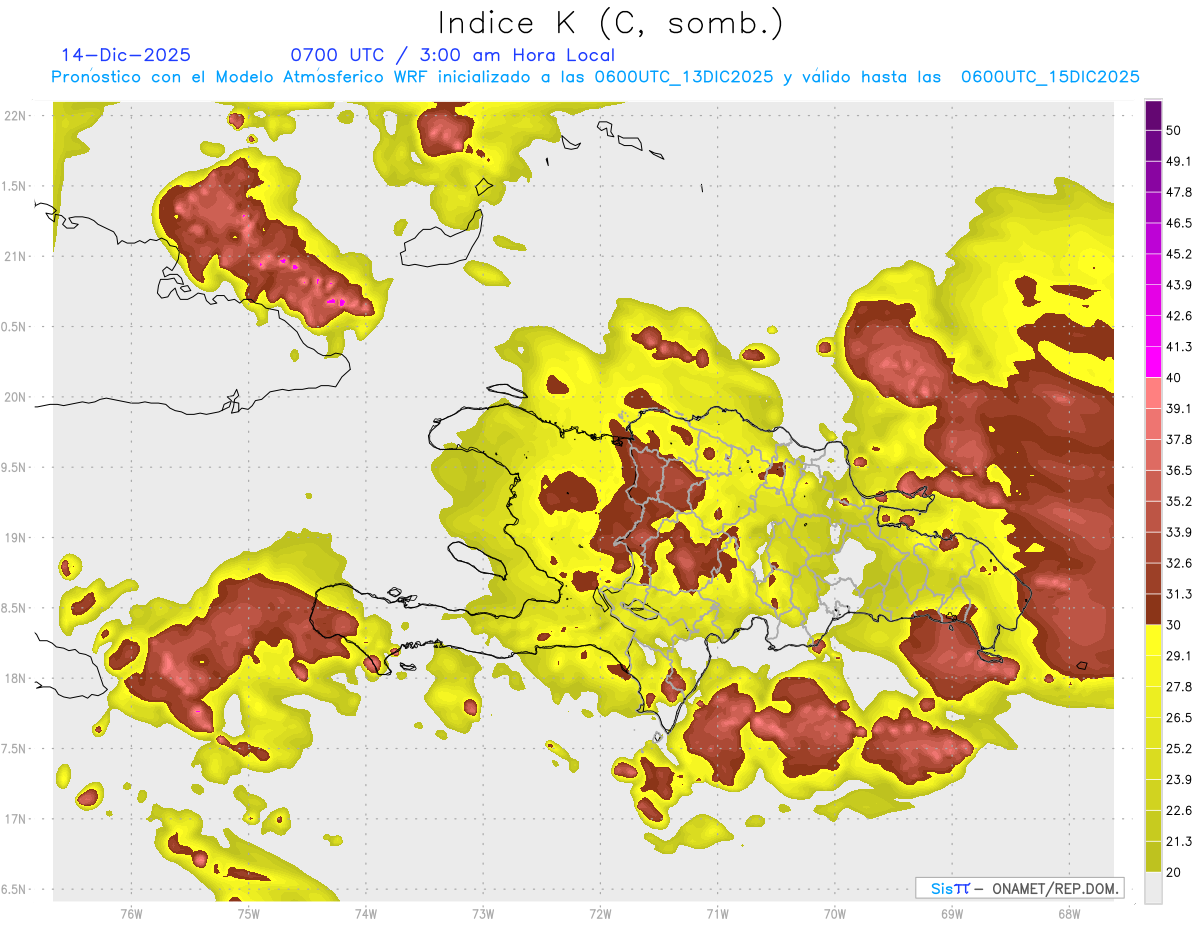Click the color bar value 47.8
The width and height of the screenshot is (1200, 927).
(x=1179, y=192)
